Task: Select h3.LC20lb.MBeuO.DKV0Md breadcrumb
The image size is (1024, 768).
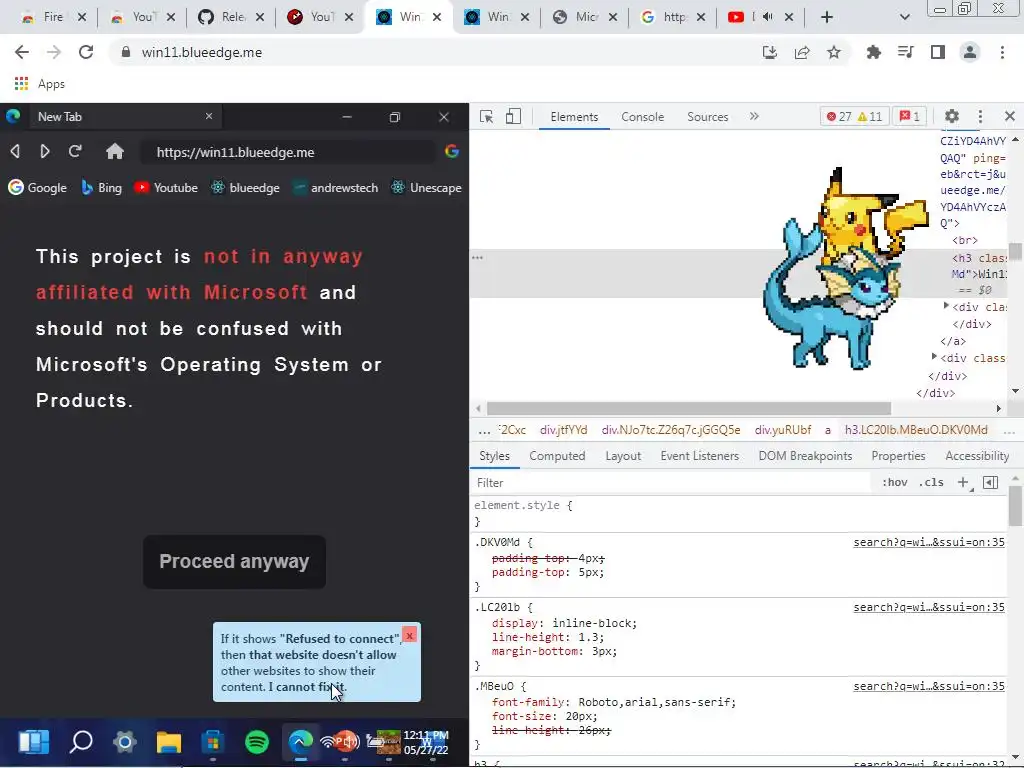Action: point(916,430)
